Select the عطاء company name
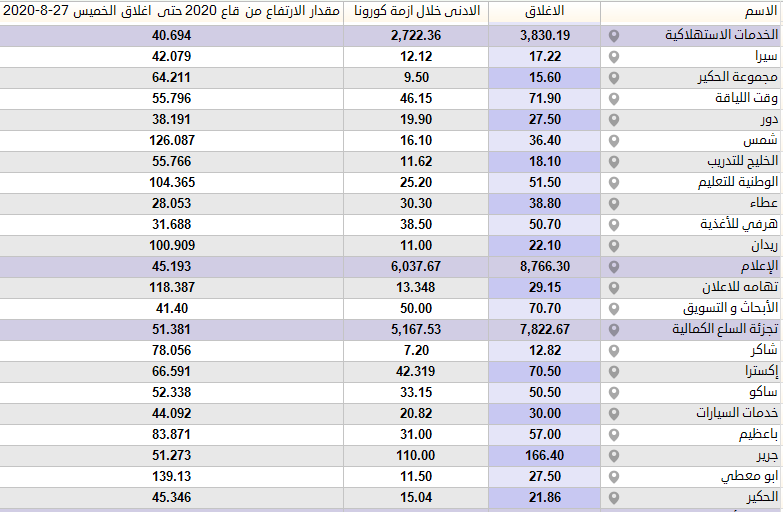 tap(764, 203)
